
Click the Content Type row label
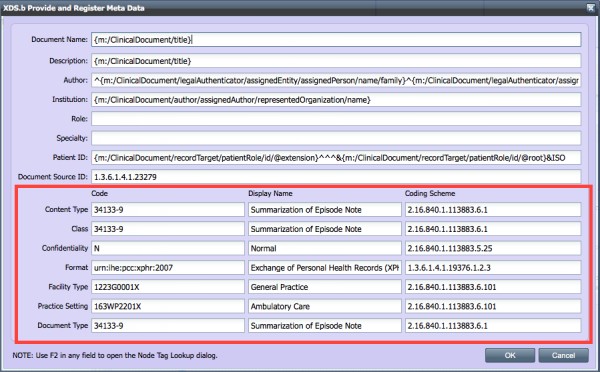pyautogui.click(x=67, y=209)
